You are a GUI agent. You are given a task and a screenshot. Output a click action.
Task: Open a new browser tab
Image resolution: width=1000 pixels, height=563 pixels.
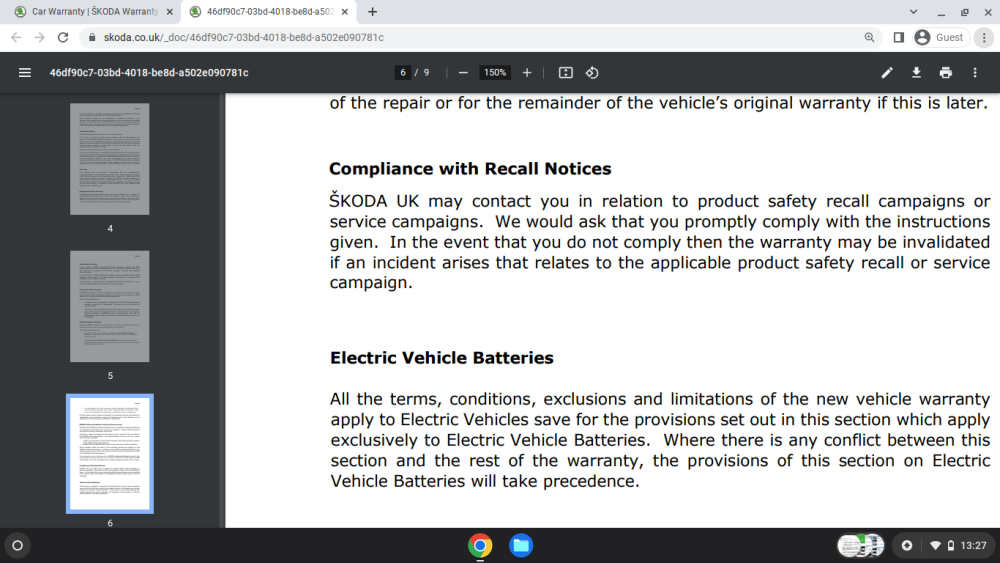(x=372, y=11)
